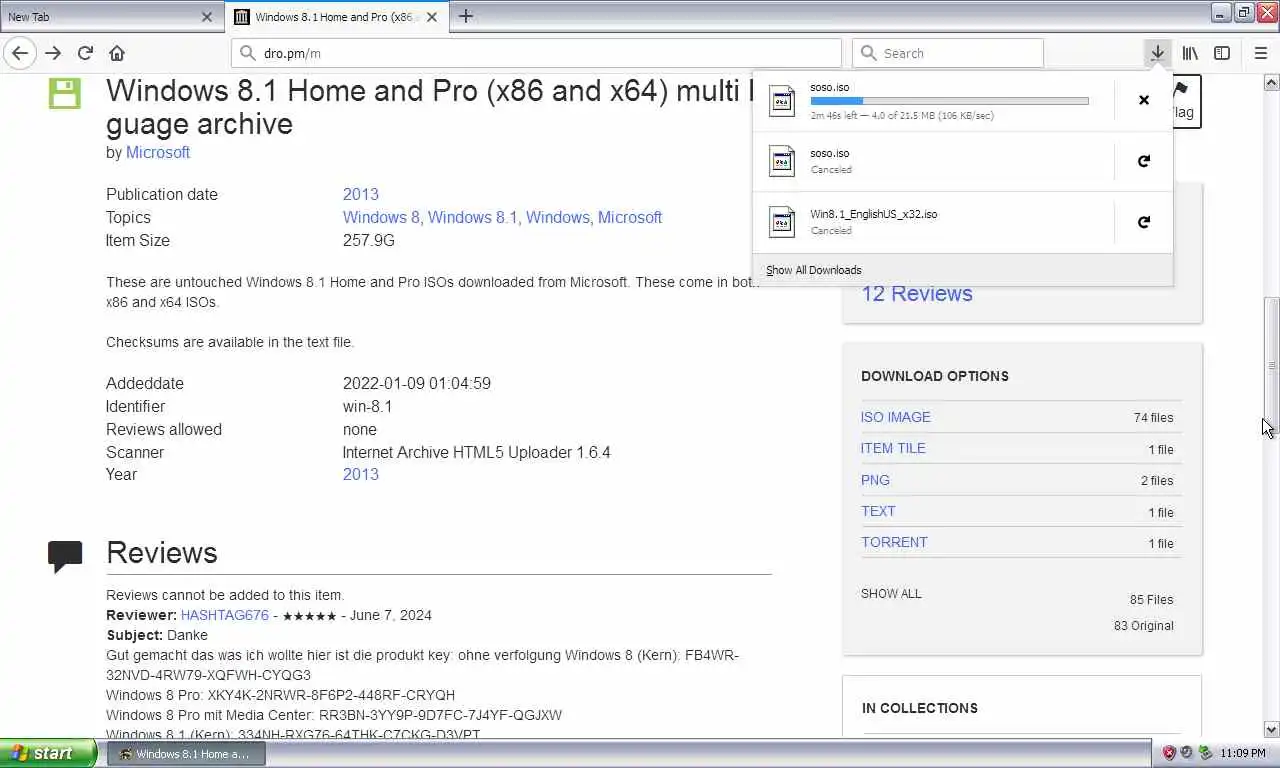Close the New Tab tab

click(207, 17)
